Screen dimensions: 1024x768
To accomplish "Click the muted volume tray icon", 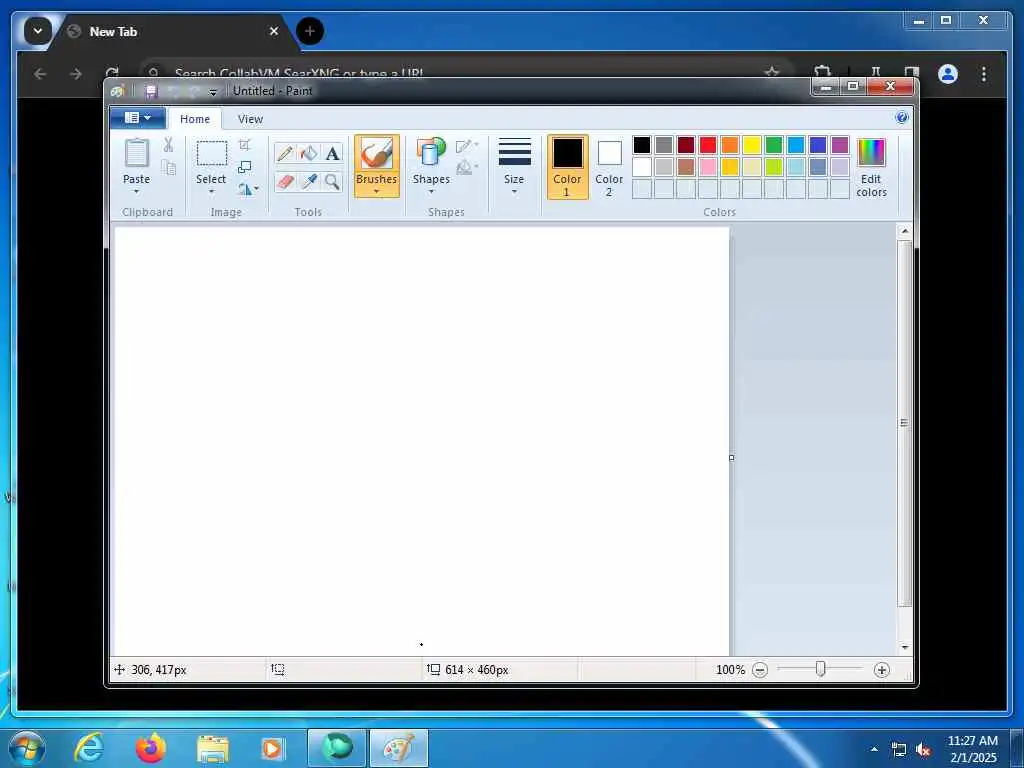I will click(923, 750).
